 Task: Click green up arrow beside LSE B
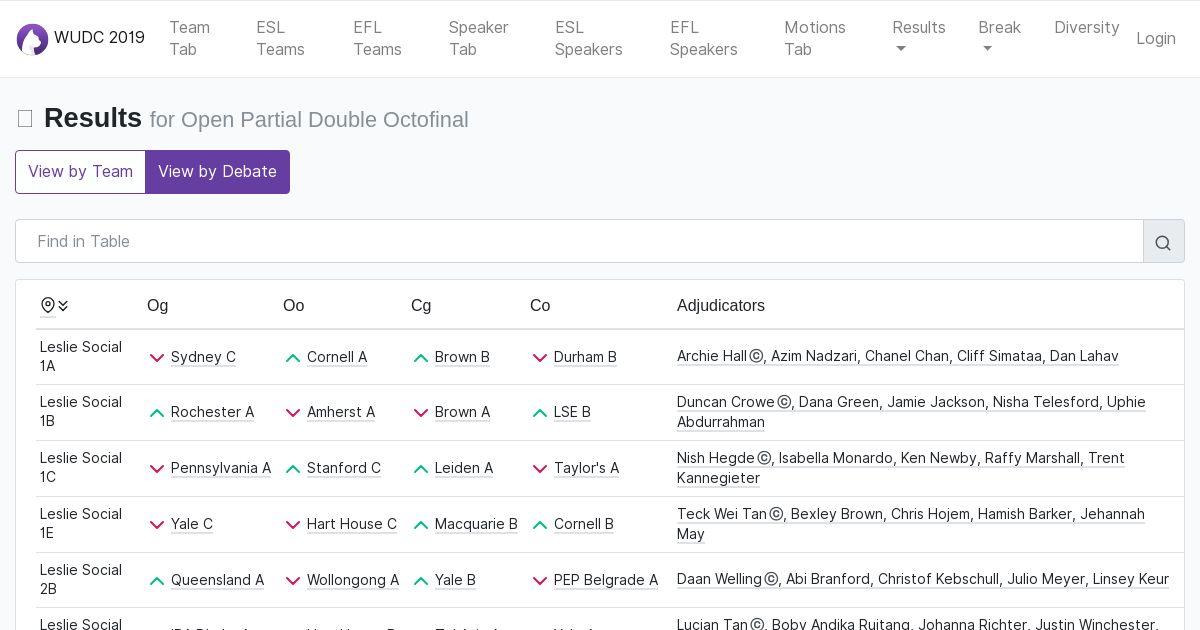(540, 413)
